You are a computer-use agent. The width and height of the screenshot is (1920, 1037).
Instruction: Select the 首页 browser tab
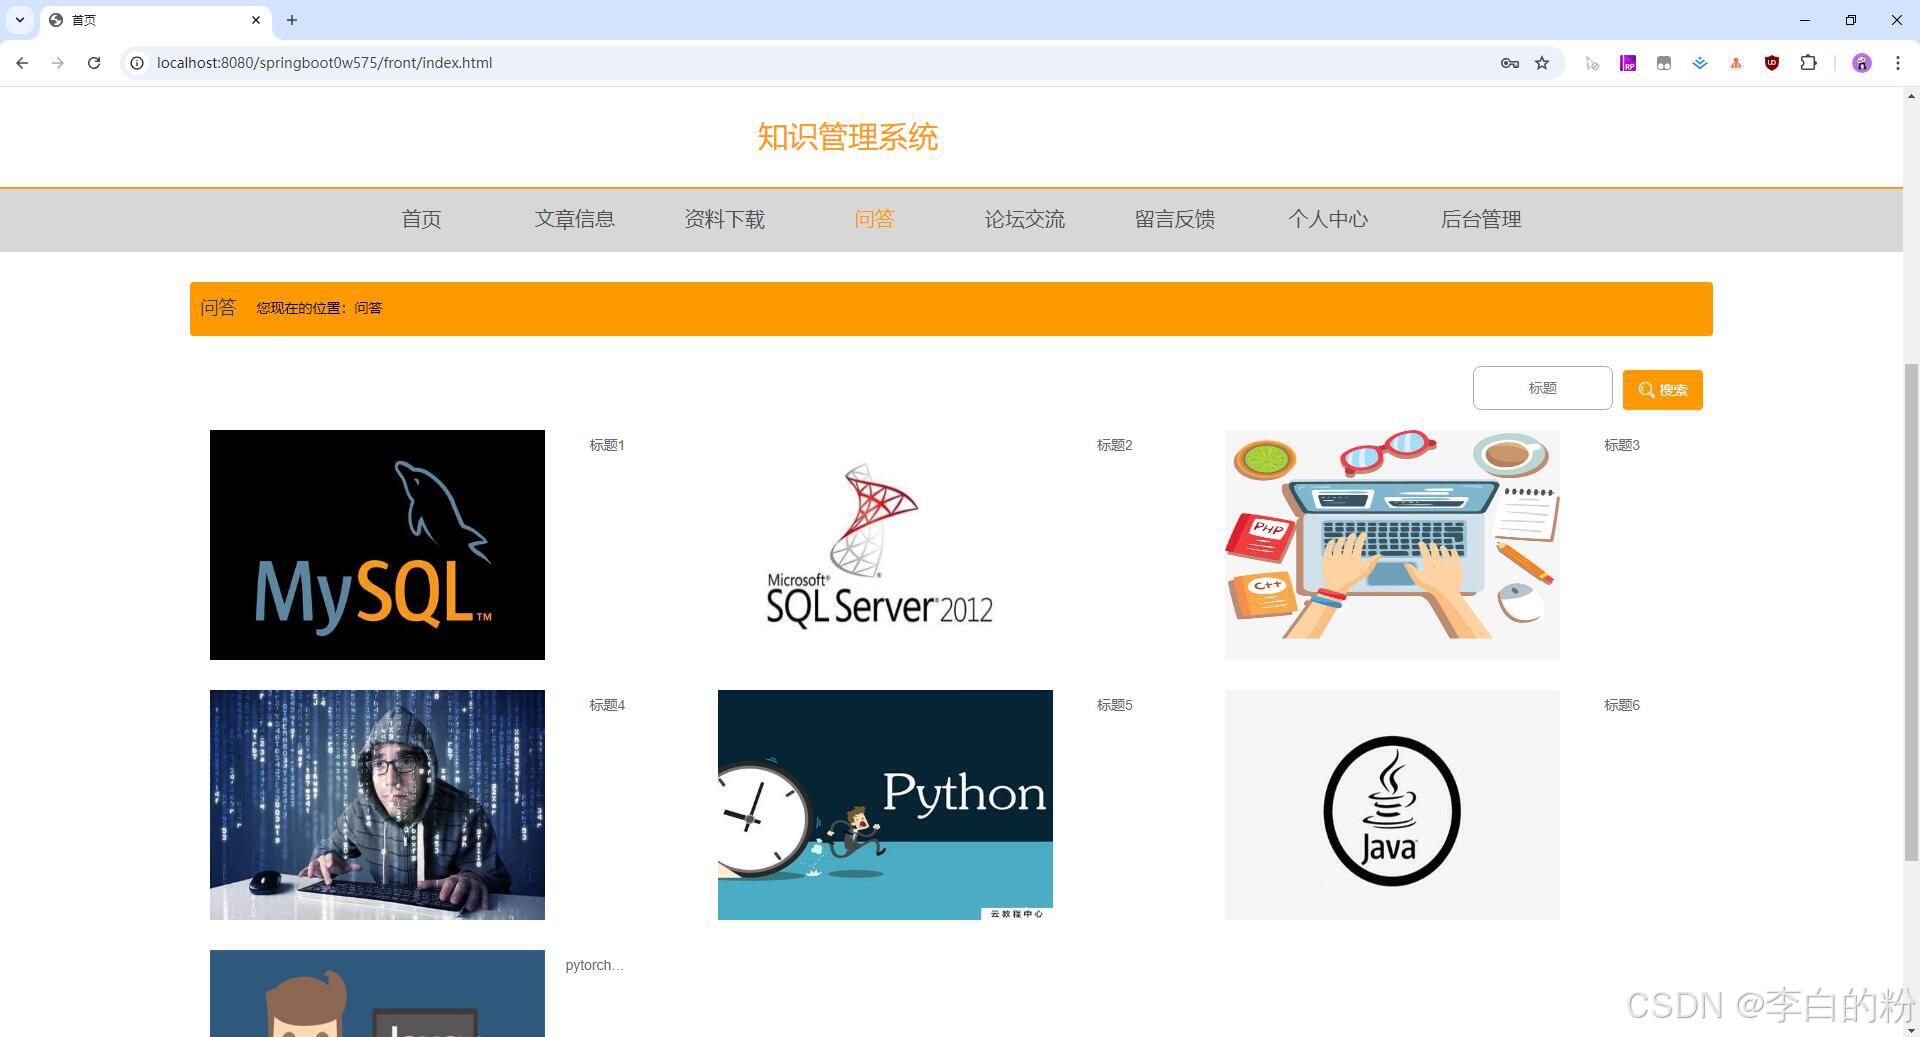coord(155,20)
